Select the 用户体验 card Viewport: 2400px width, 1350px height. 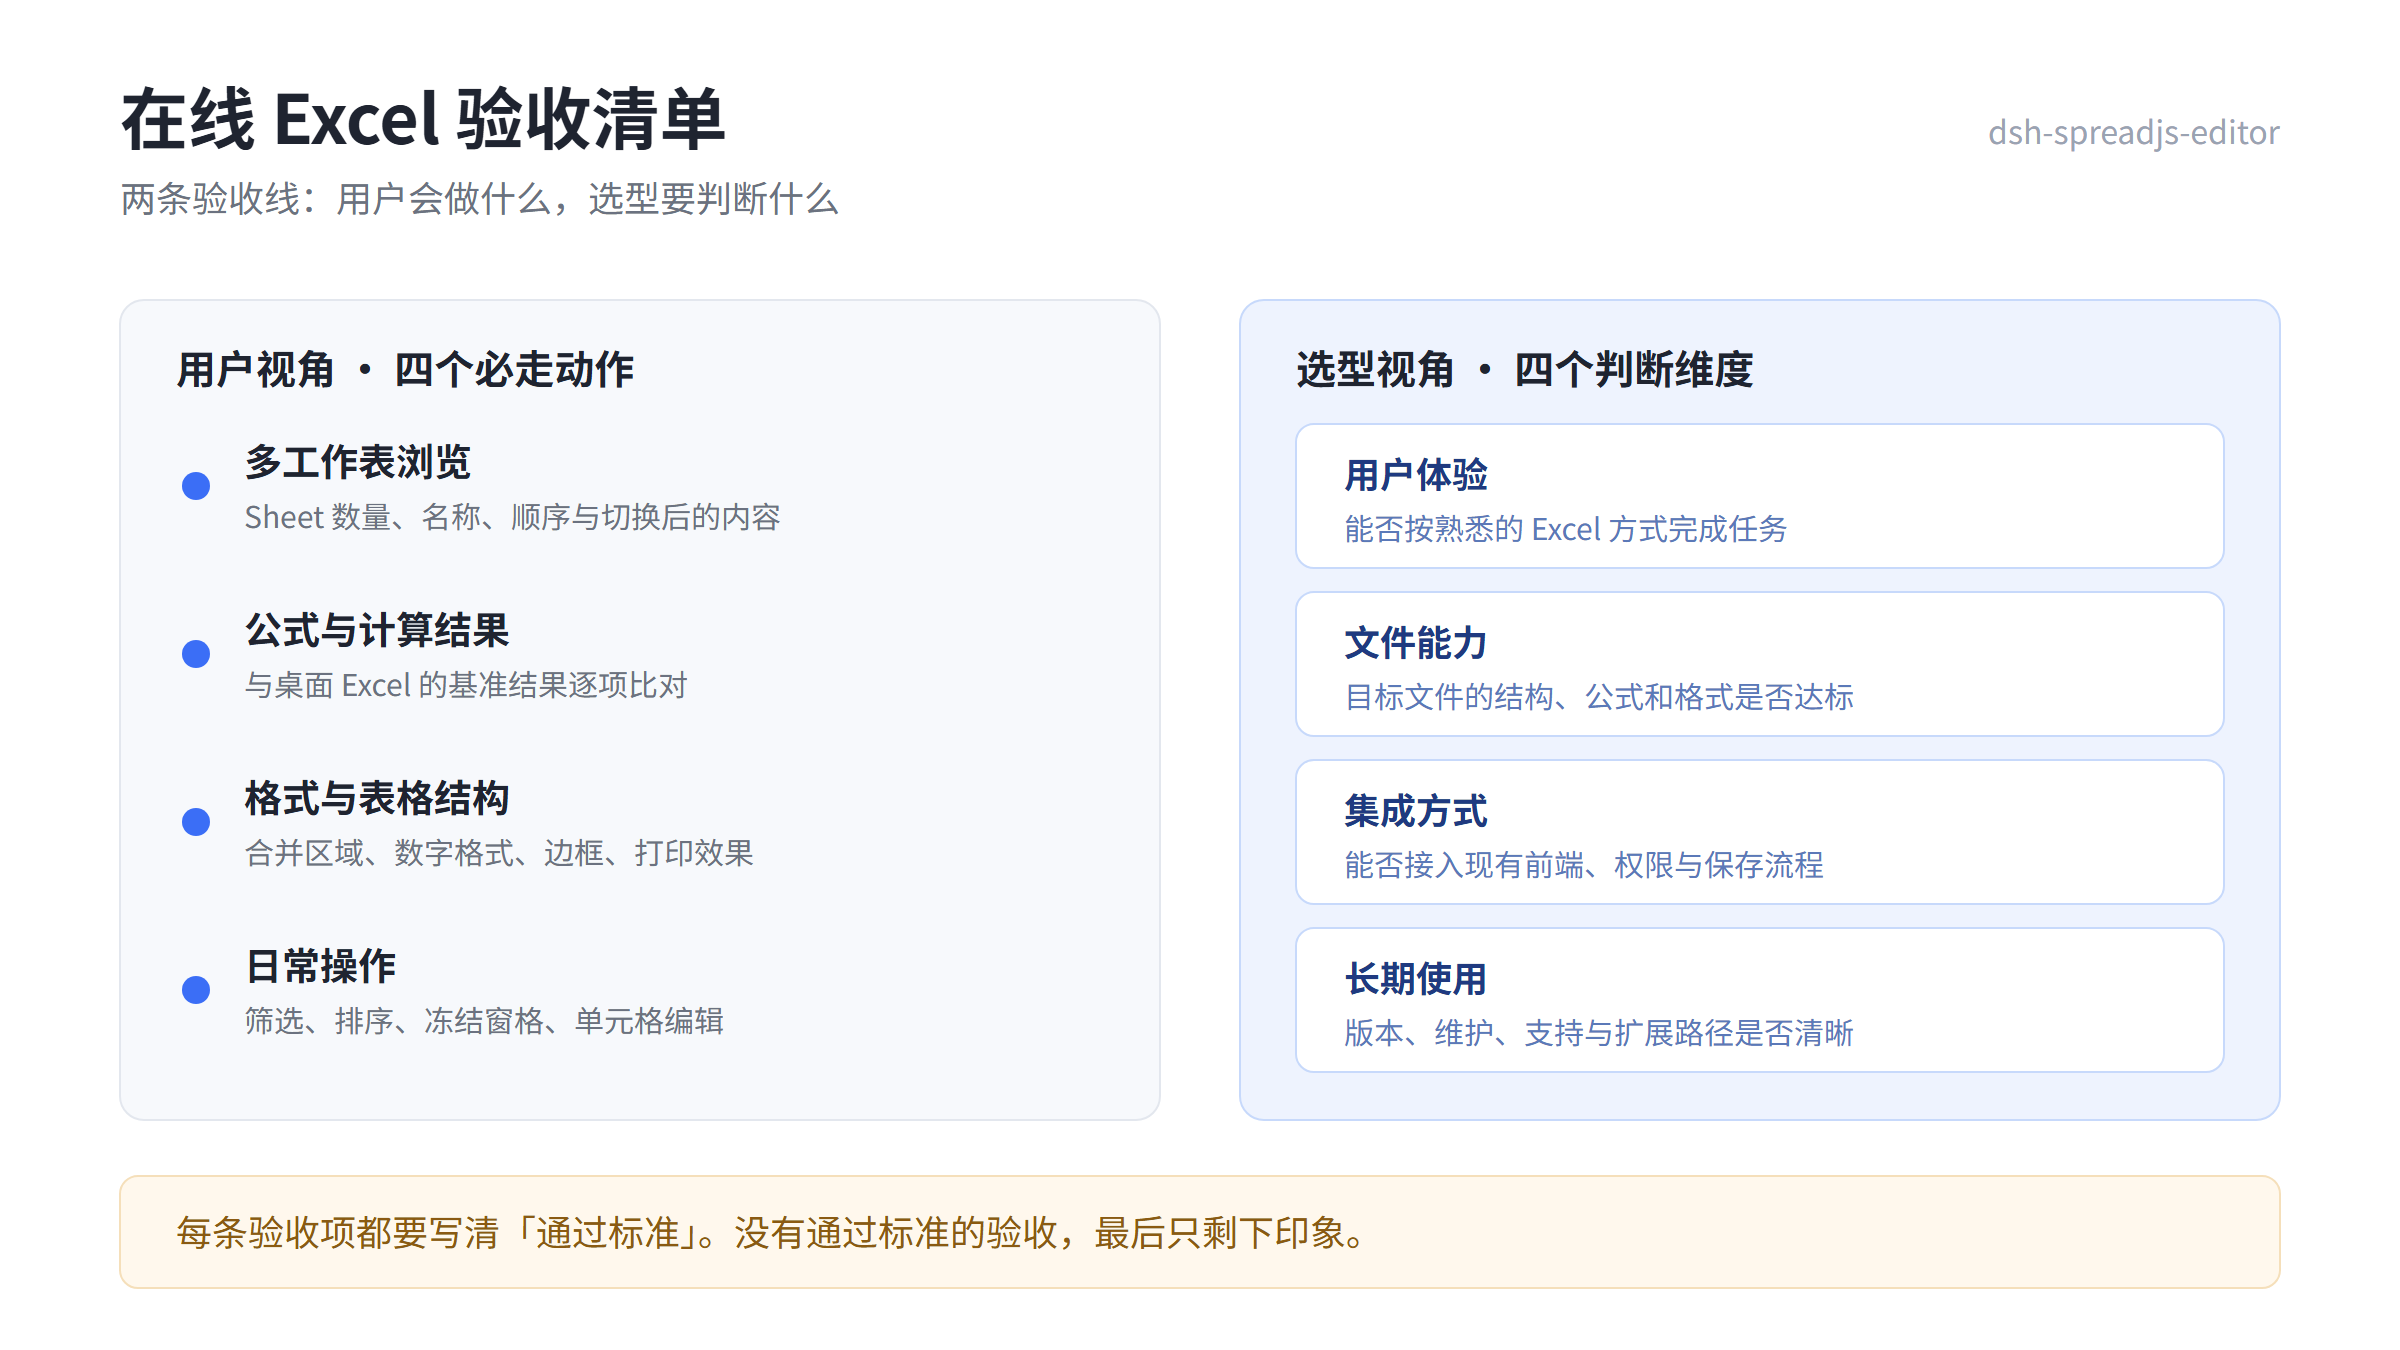click(1760, 496)
